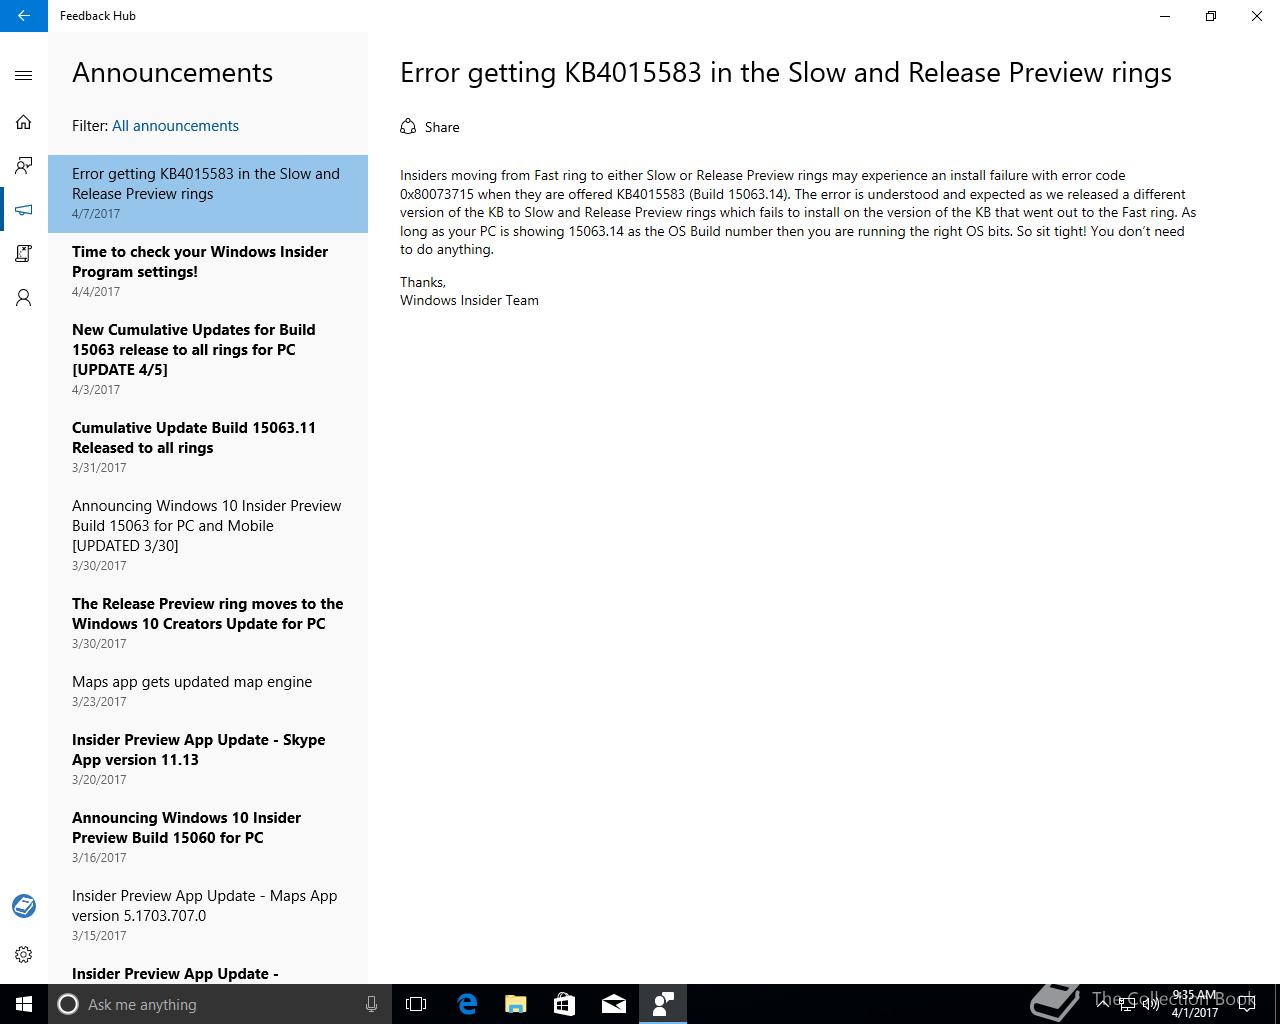Click the Share label text
Viewport: 1280px width, 1024px height.
[x=442, y=127]
